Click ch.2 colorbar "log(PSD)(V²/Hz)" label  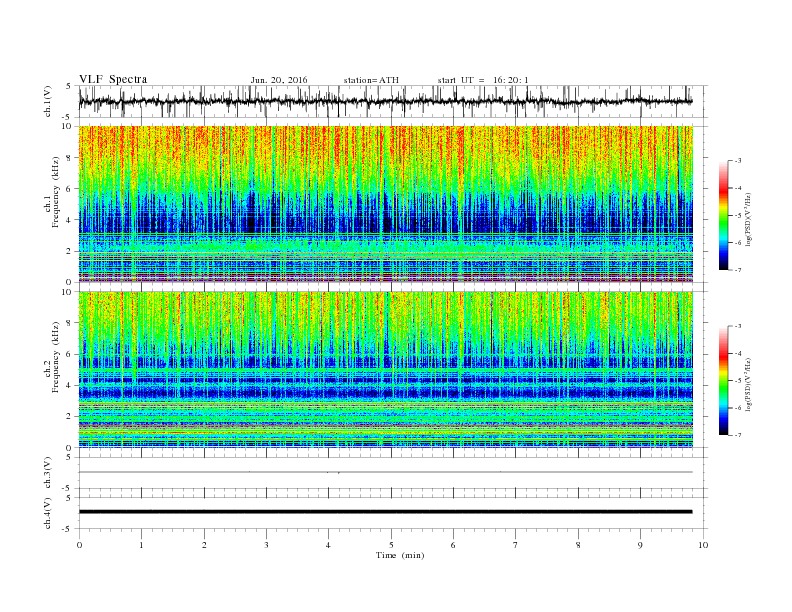click(x=749, y=384)
